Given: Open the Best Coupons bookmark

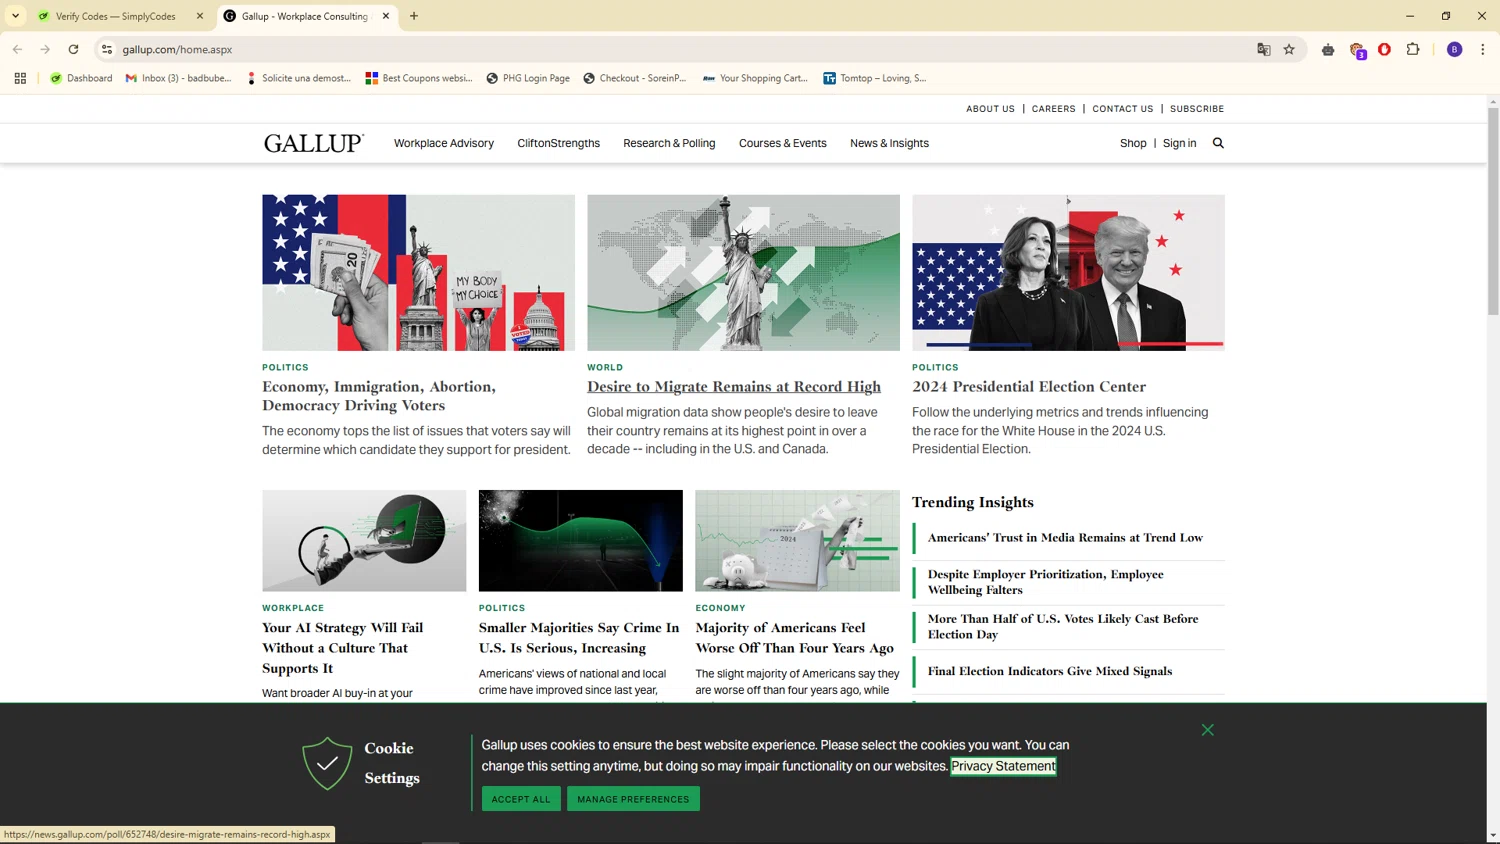Looking at the screenshot, I should (419, 78).
